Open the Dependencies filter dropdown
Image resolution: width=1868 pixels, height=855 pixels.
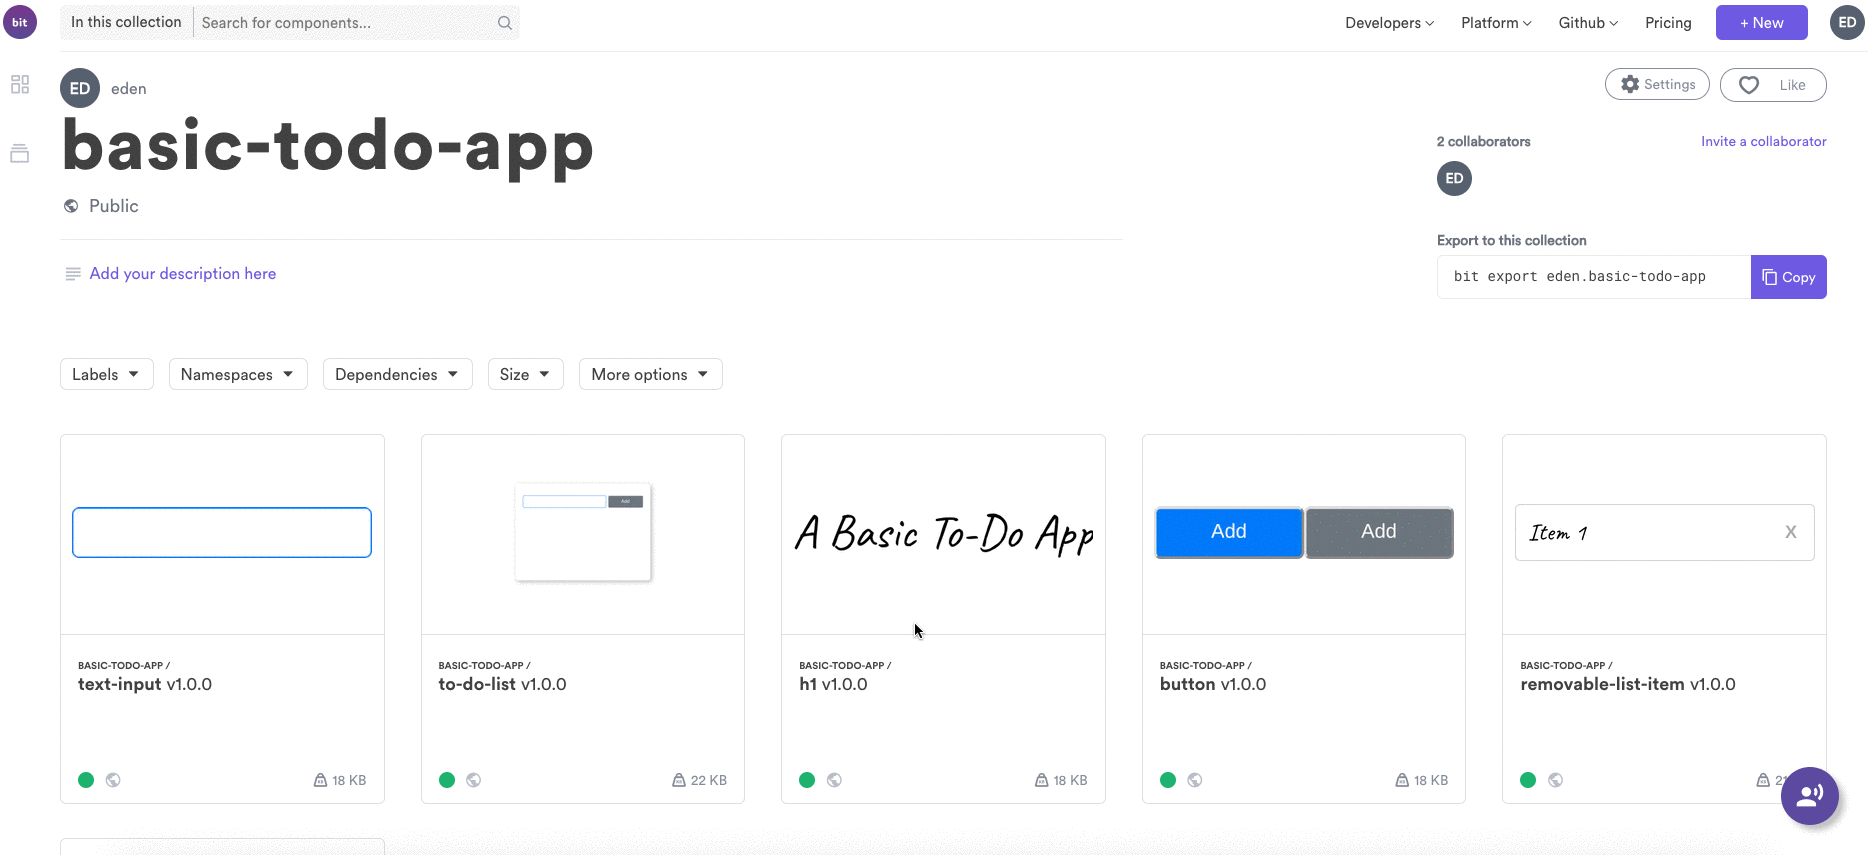pos(398,374)
